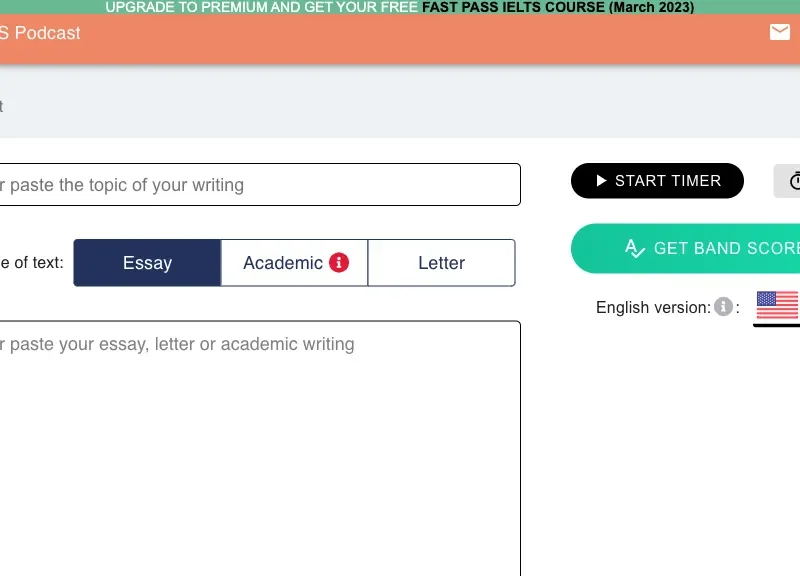800x576 pixels.
Task: Open the IELTS Podcast header link
Action: click(40, 32)
